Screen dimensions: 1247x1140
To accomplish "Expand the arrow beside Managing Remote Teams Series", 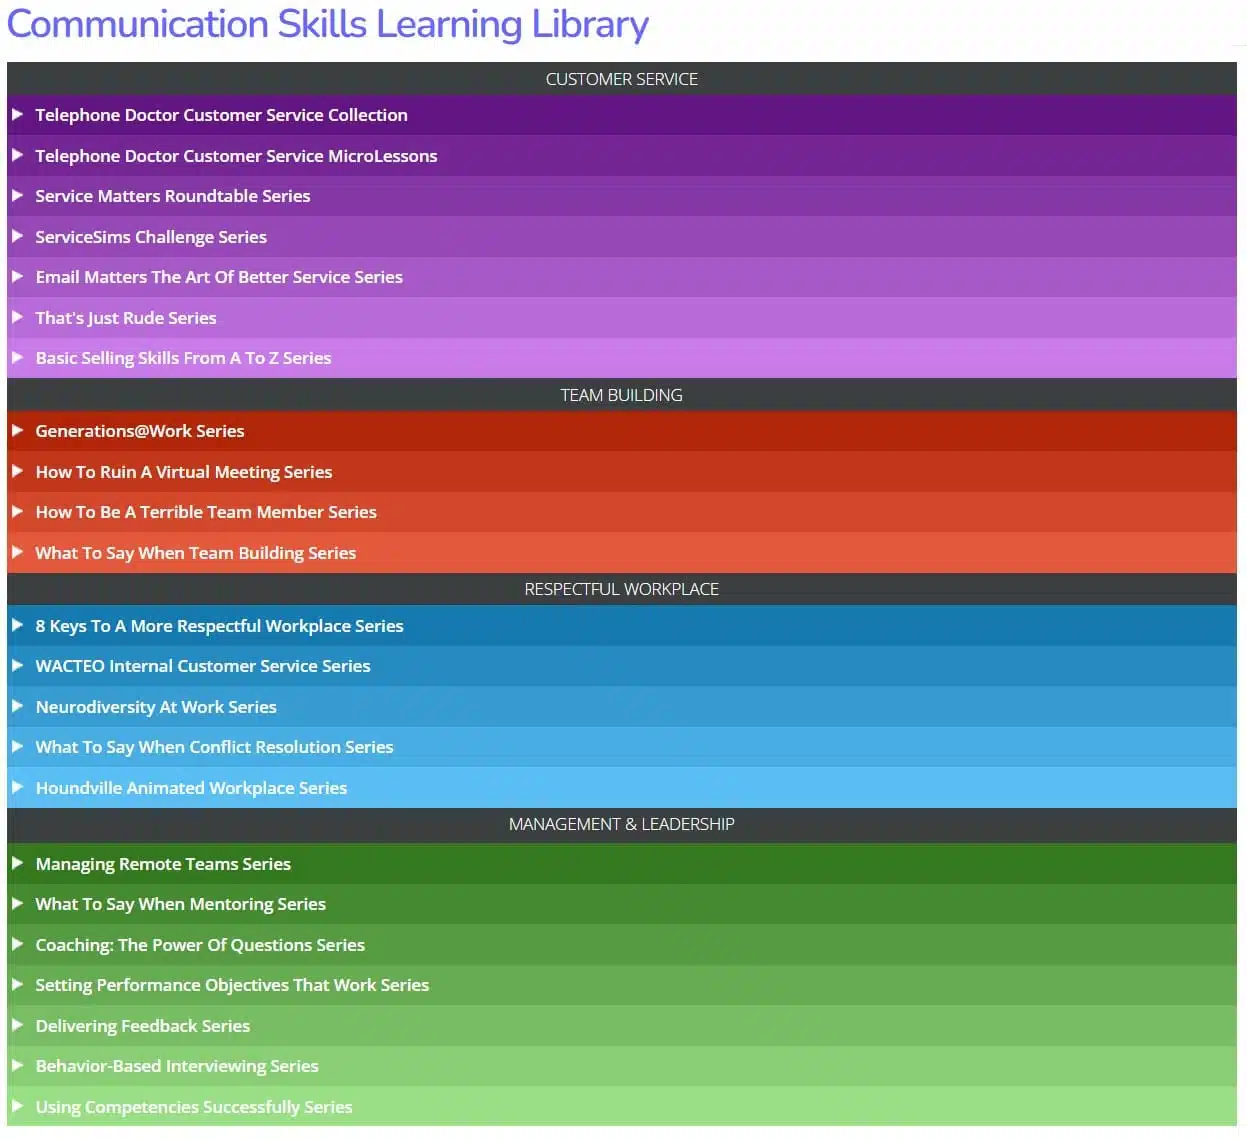I will (x=17, y=864).
